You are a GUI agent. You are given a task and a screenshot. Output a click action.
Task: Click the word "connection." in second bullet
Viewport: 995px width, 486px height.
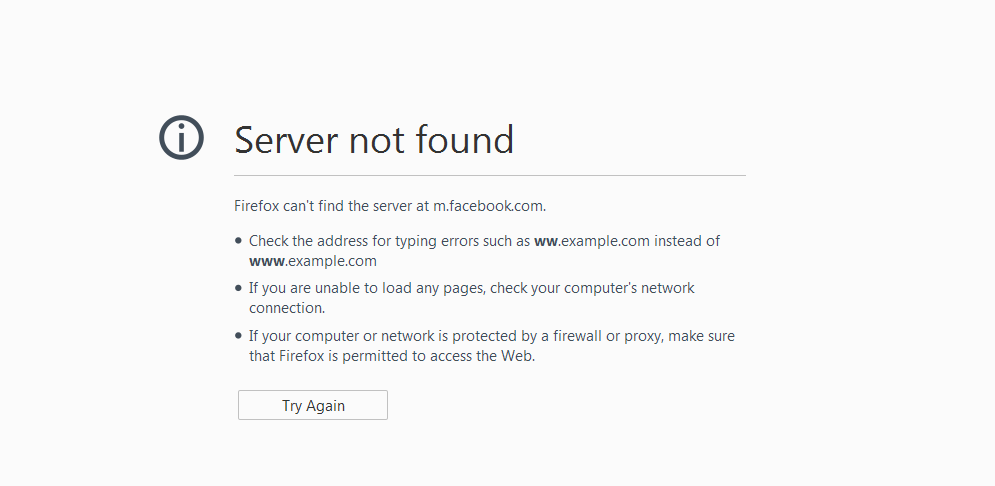click(287, 308)
